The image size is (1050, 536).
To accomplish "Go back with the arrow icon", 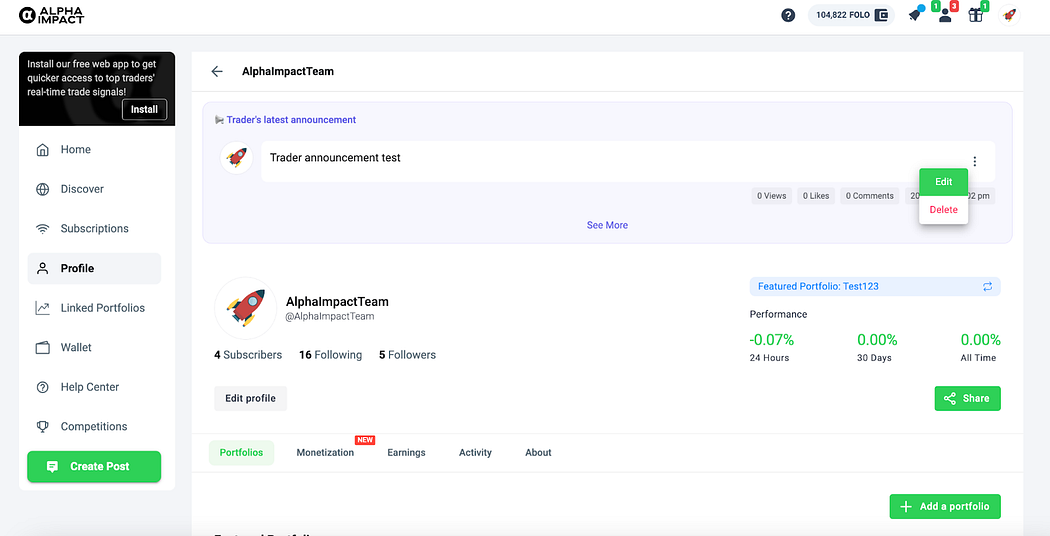I will click(216, 71).
